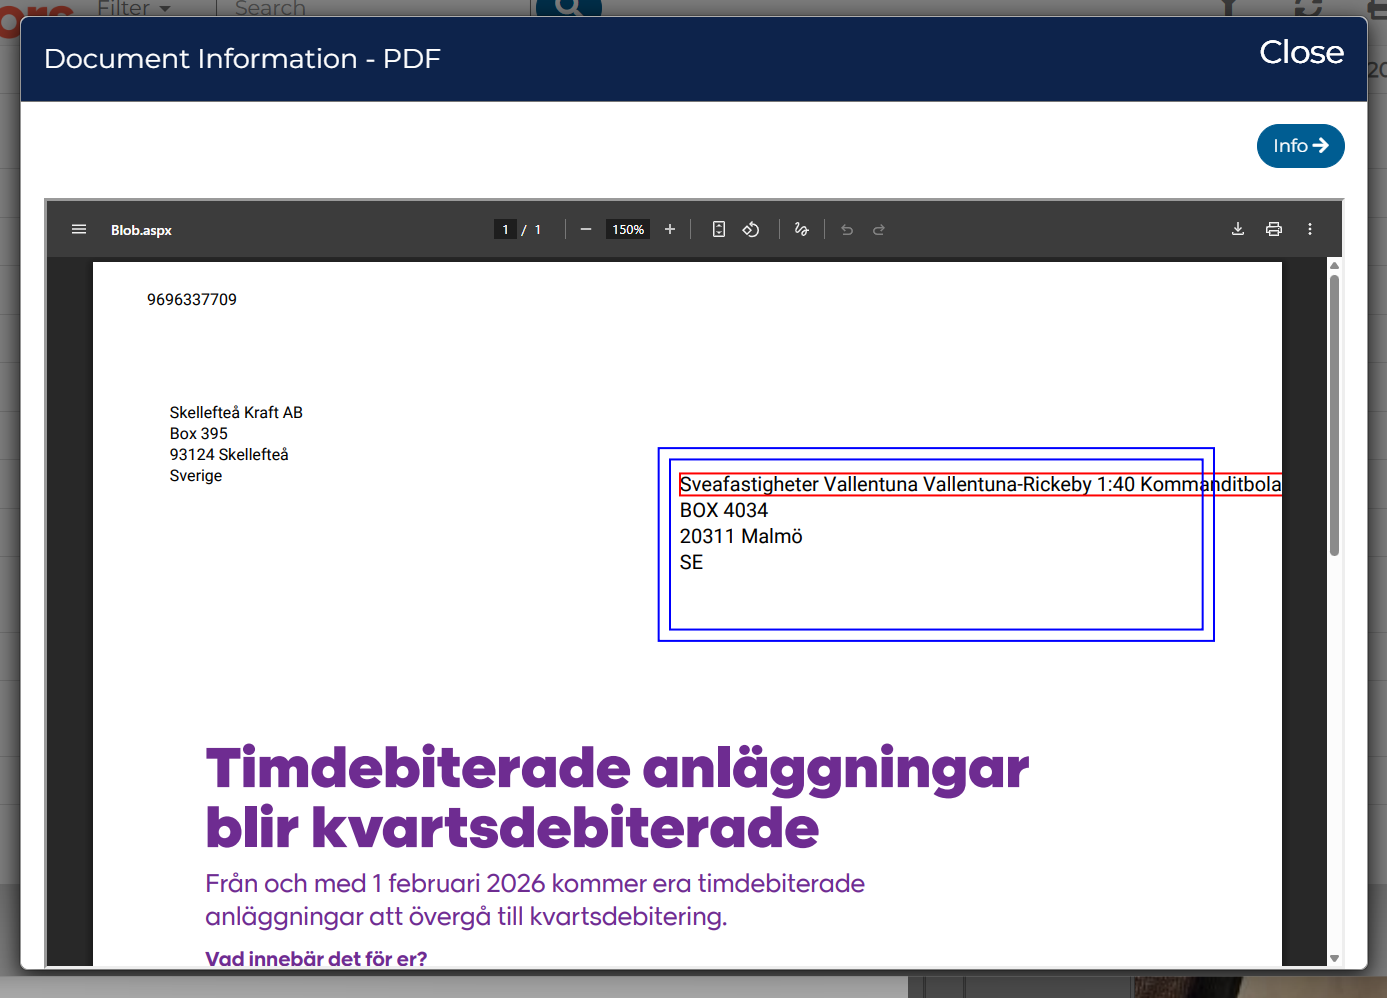1387x998 pixels.
Task: Open the Info panel button
Action: coord(1300,146)
